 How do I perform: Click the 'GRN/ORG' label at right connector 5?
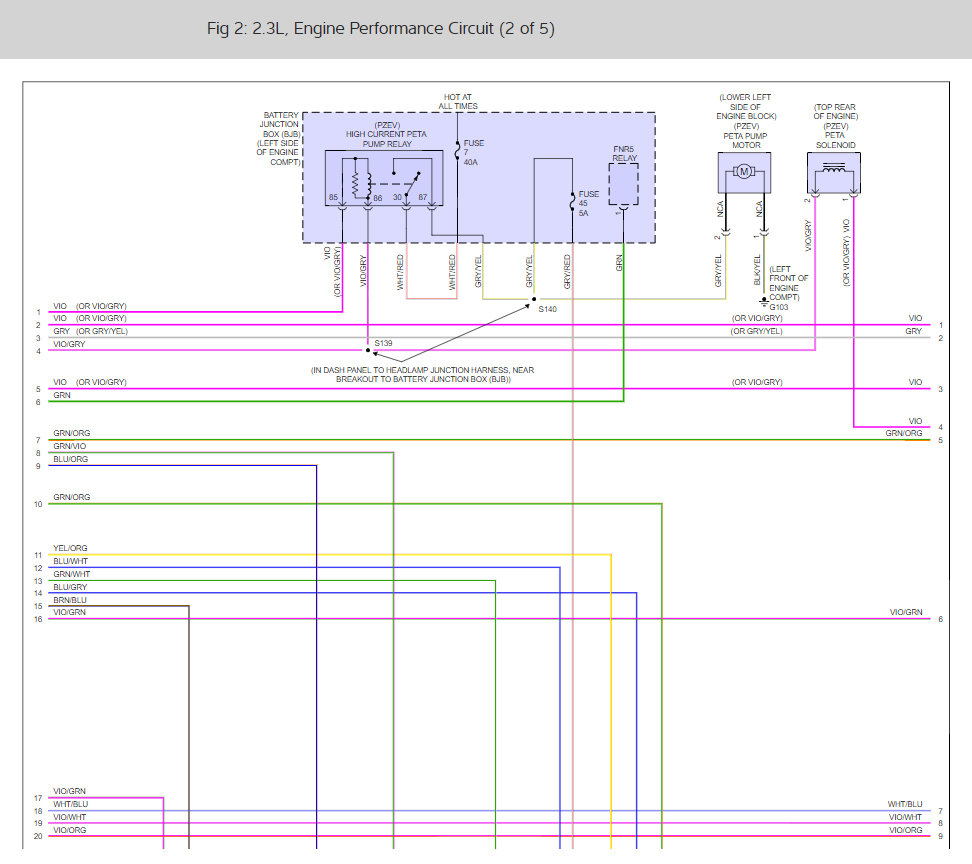pos(904,433)
